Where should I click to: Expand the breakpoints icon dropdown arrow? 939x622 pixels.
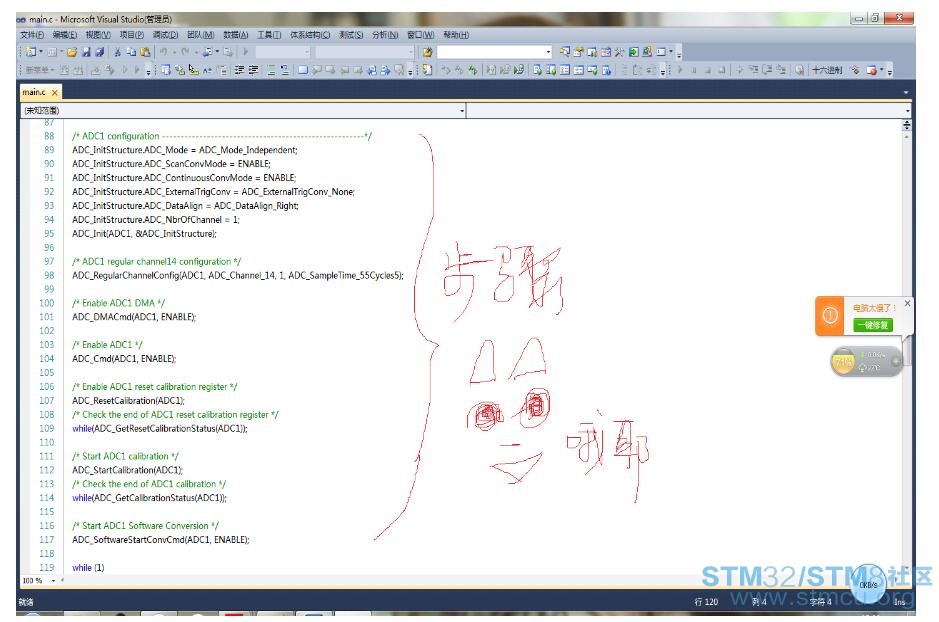coord(882,70)
